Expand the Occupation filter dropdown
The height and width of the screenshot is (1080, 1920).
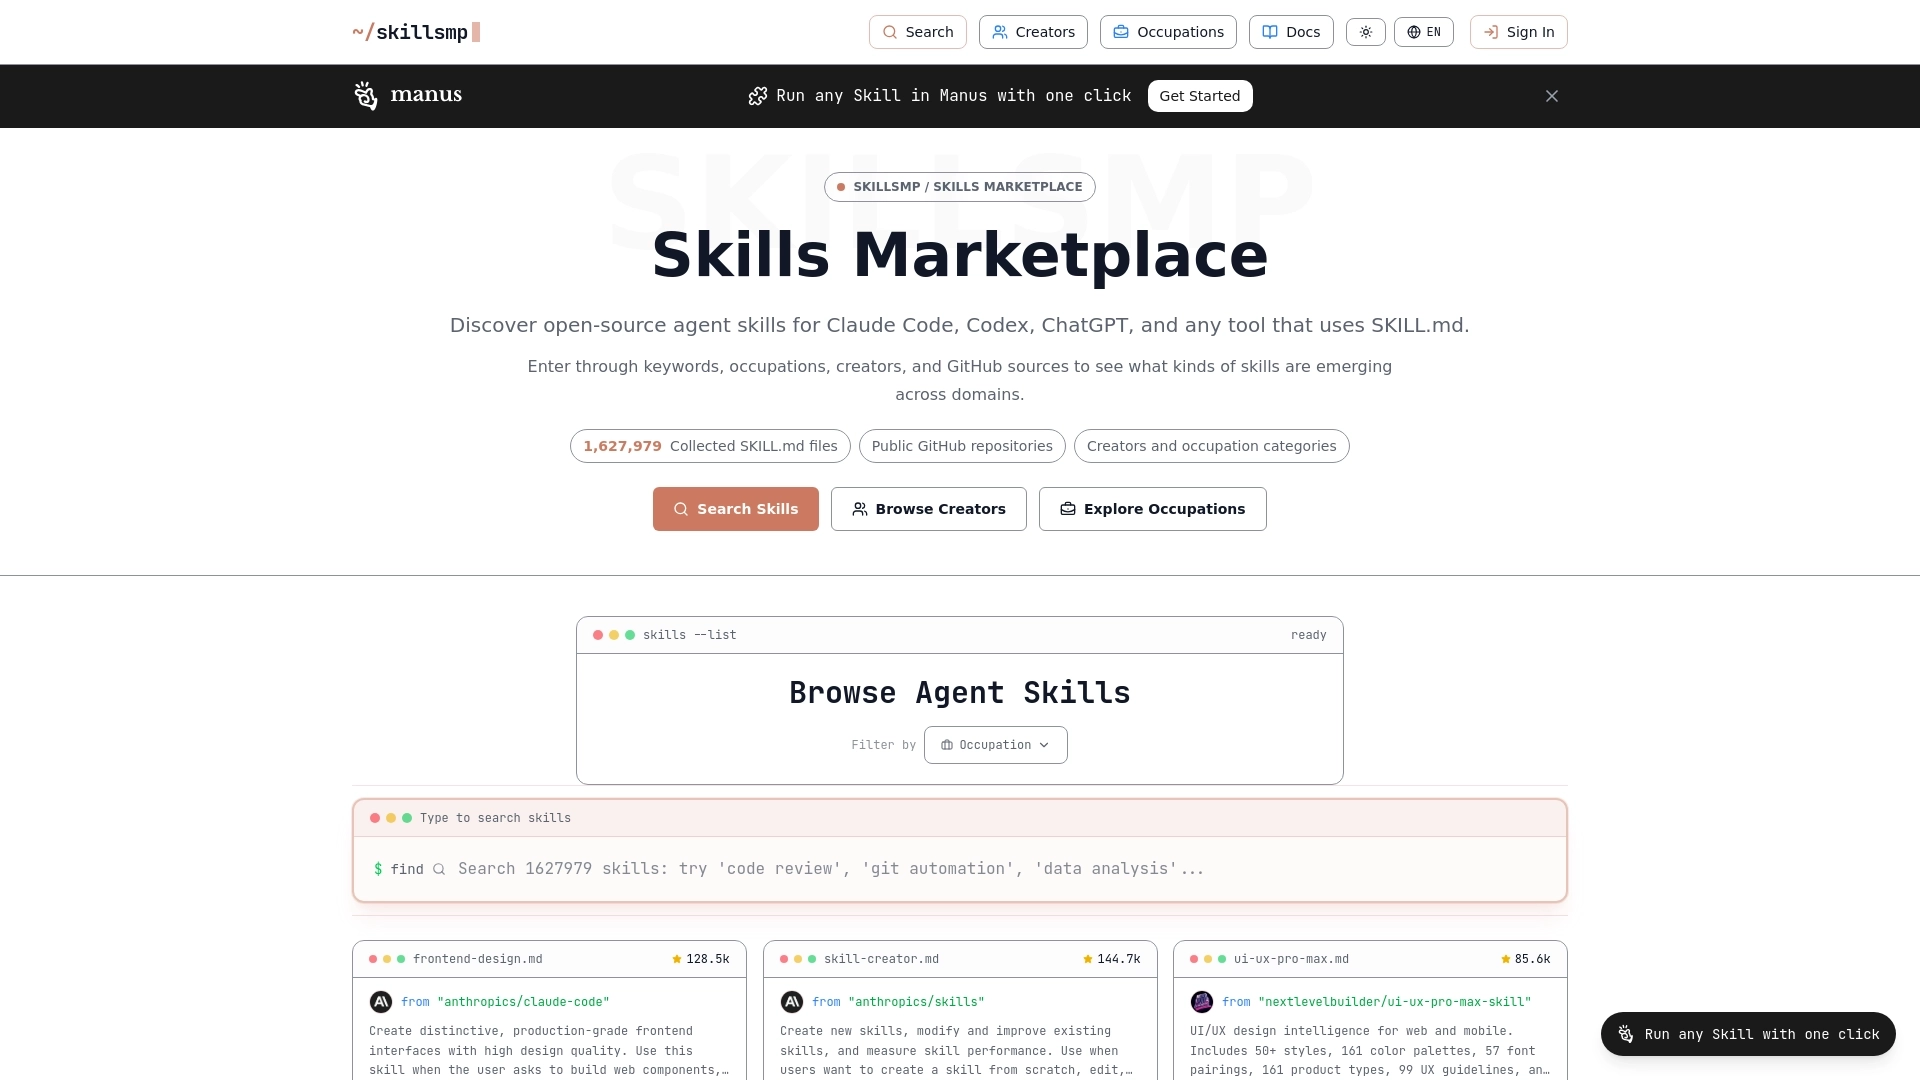[996, 745]
